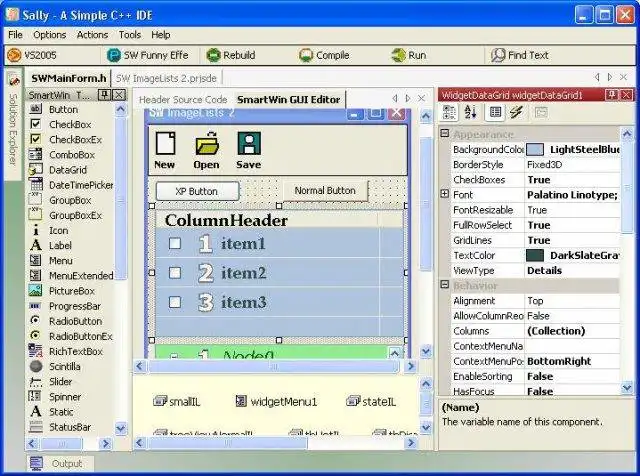Sort properties alphabetically with A-Z icon

click(x=471, y=112)
